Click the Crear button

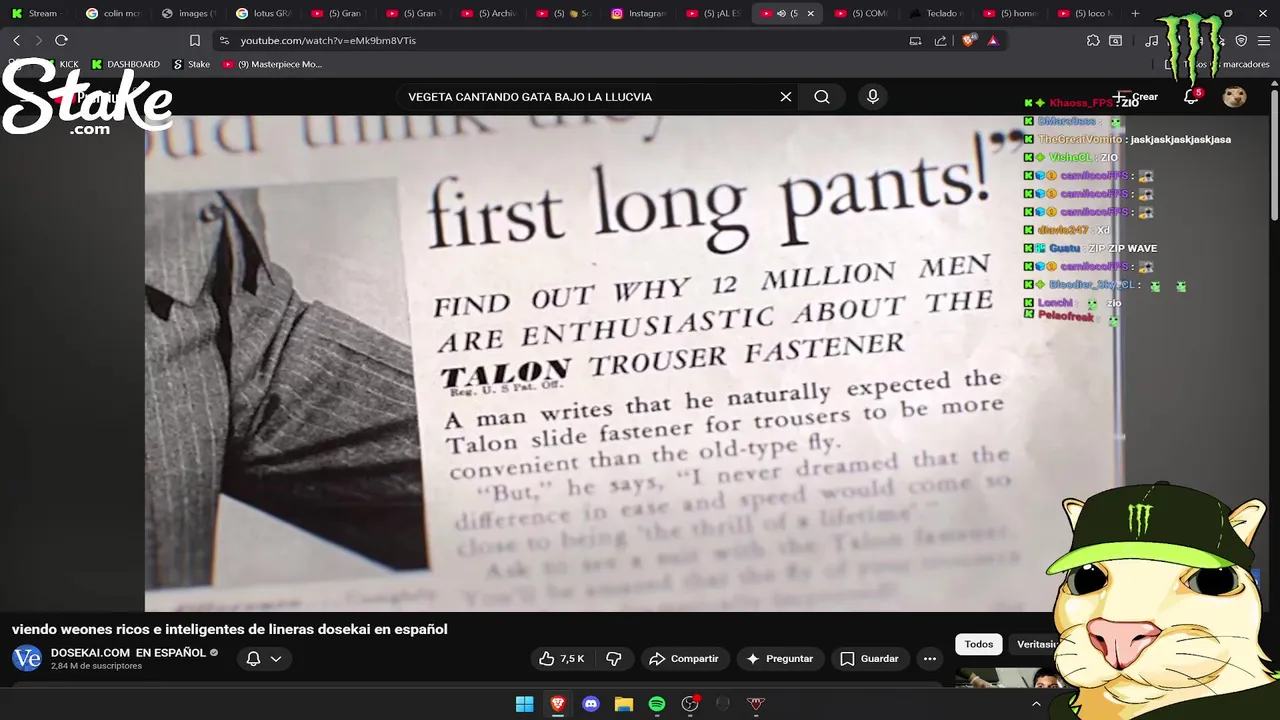pos(1136,97)
